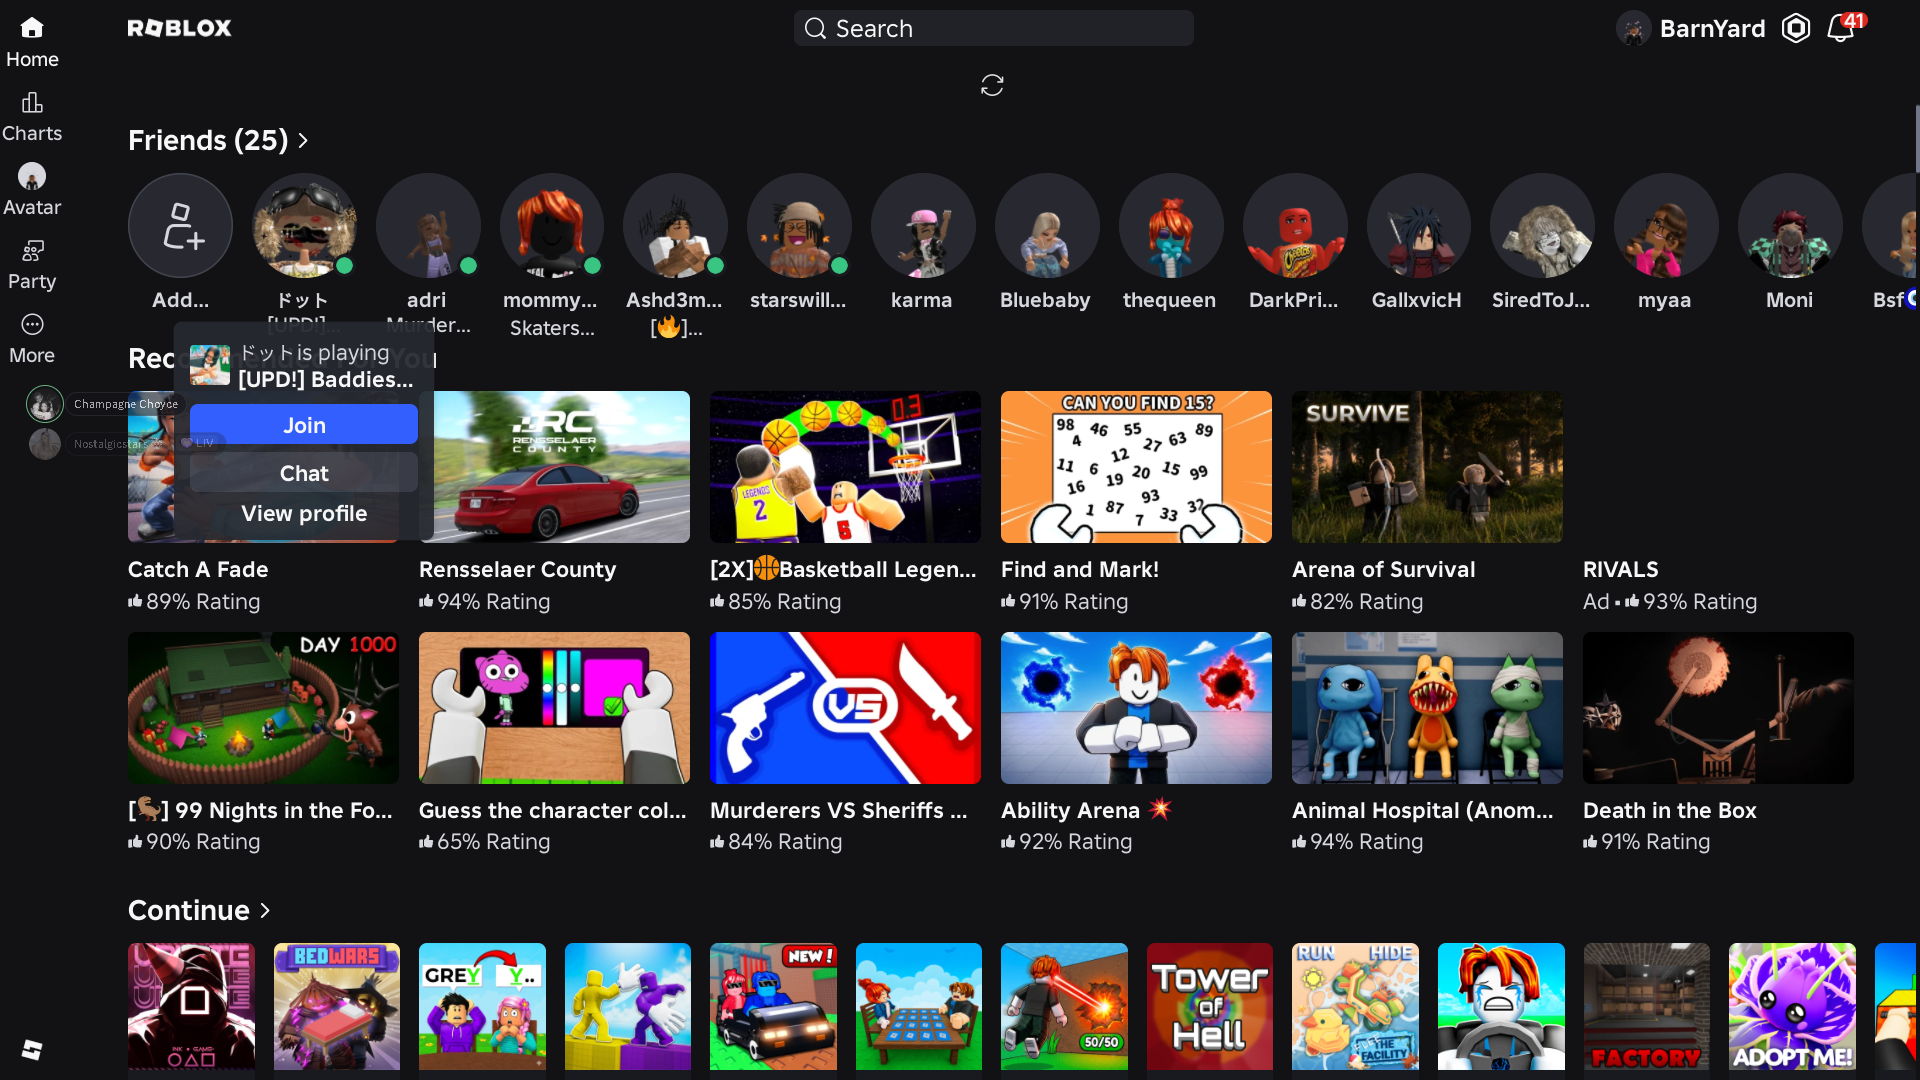Click the Search input field
This screenshot has width=1920, height=1080.
pos(993,28)
